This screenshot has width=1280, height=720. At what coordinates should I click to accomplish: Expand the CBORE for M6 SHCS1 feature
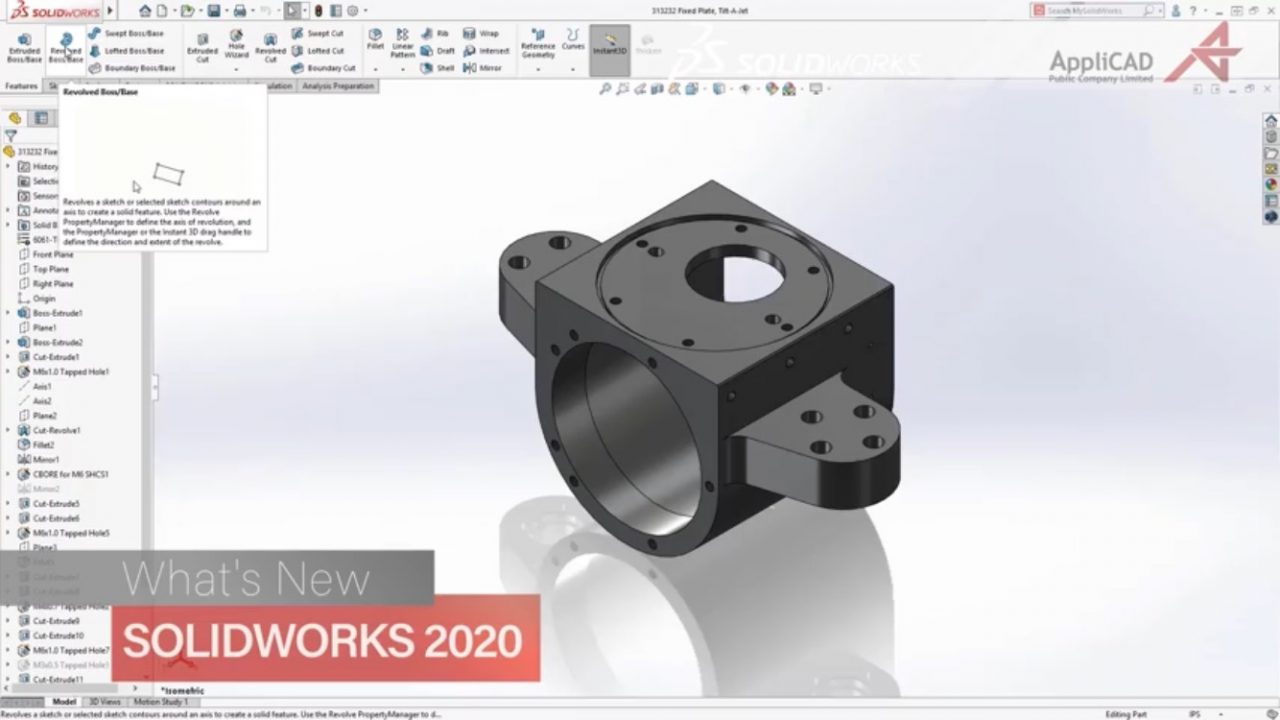tap(8, 474)
